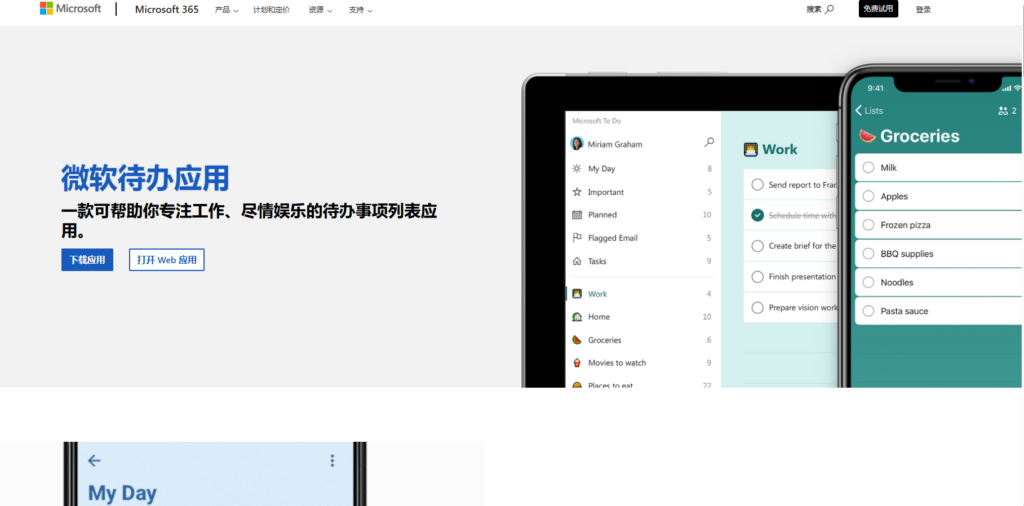Image resolution: width=1024 pixels, height=506 pixels.
Task: Mark Frozen pizza as complete
Action: click(868, 225)
